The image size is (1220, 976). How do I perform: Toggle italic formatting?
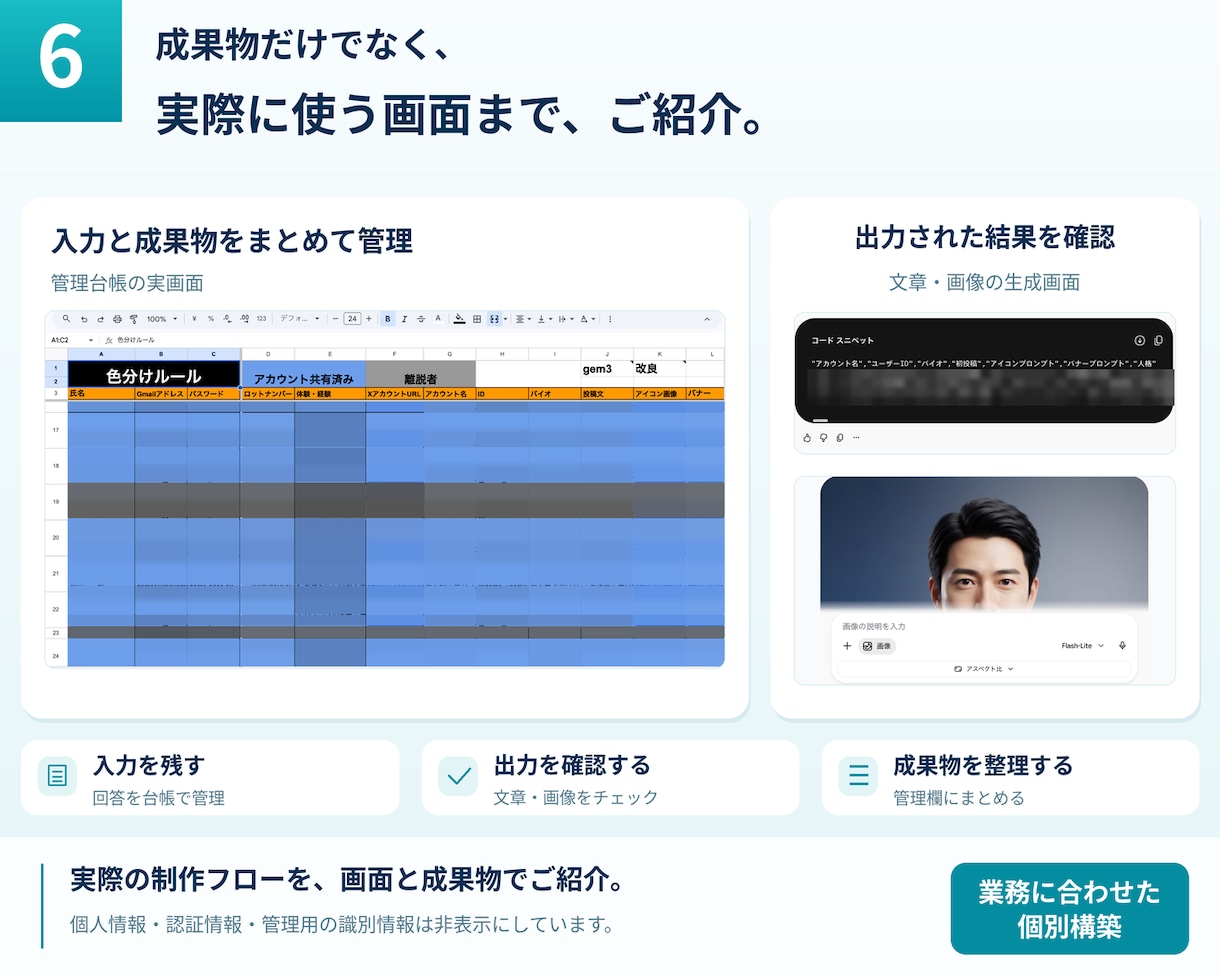(404, 319)
